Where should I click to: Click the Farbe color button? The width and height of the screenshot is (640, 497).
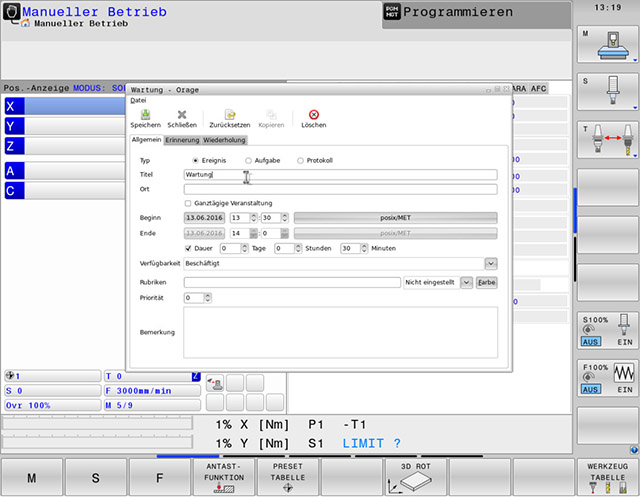pyautogui.click(x=486, y=282)
